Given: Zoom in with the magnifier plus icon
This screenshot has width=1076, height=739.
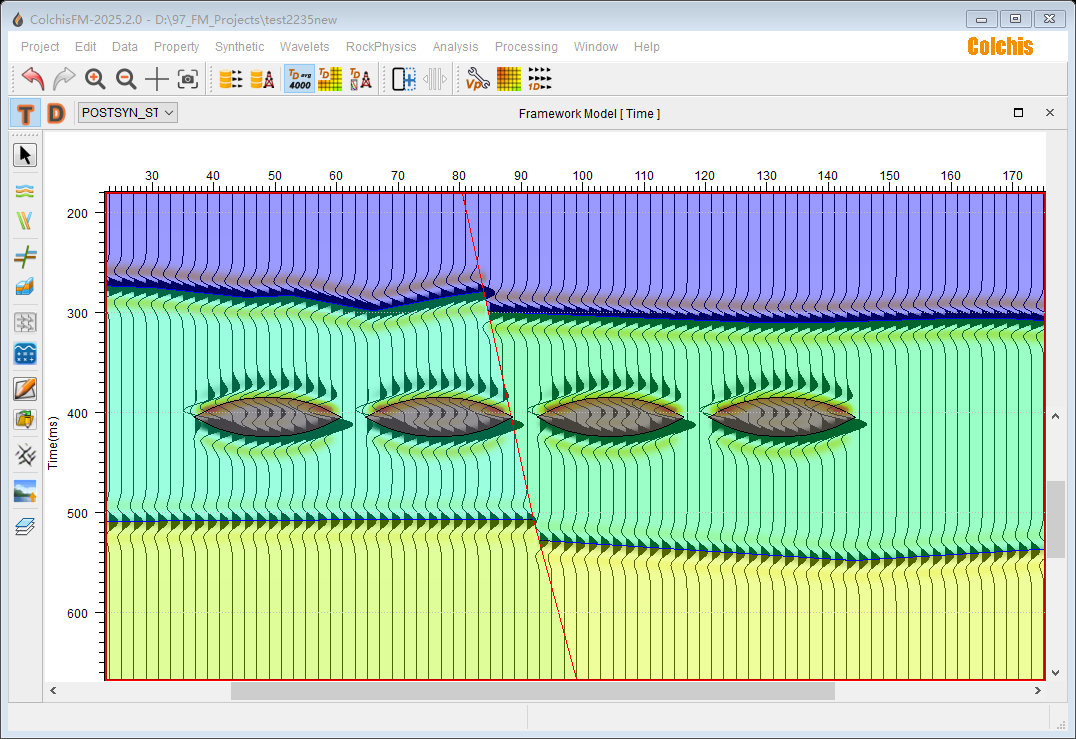Looking at the screenshot, I should click(95, 79).
